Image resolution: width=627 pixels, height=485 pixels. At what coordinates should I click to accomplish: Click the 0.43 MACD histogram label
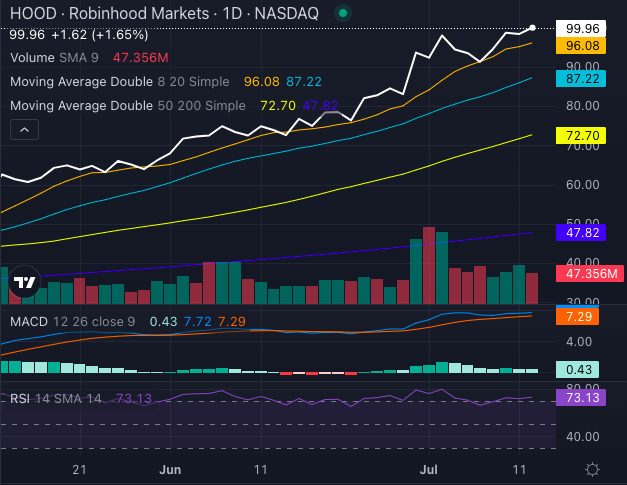(x=577, y=369)
